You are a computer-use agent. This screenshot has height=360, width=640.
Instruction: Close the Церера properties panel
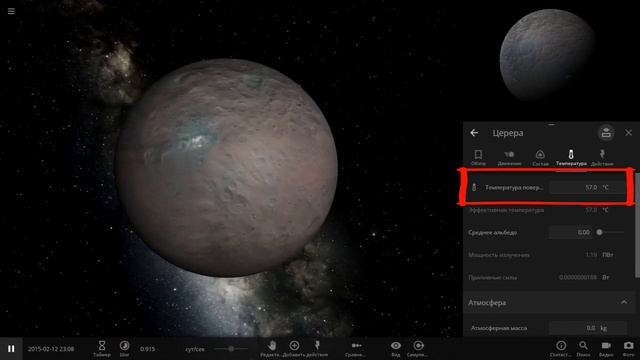pos(629,133)
